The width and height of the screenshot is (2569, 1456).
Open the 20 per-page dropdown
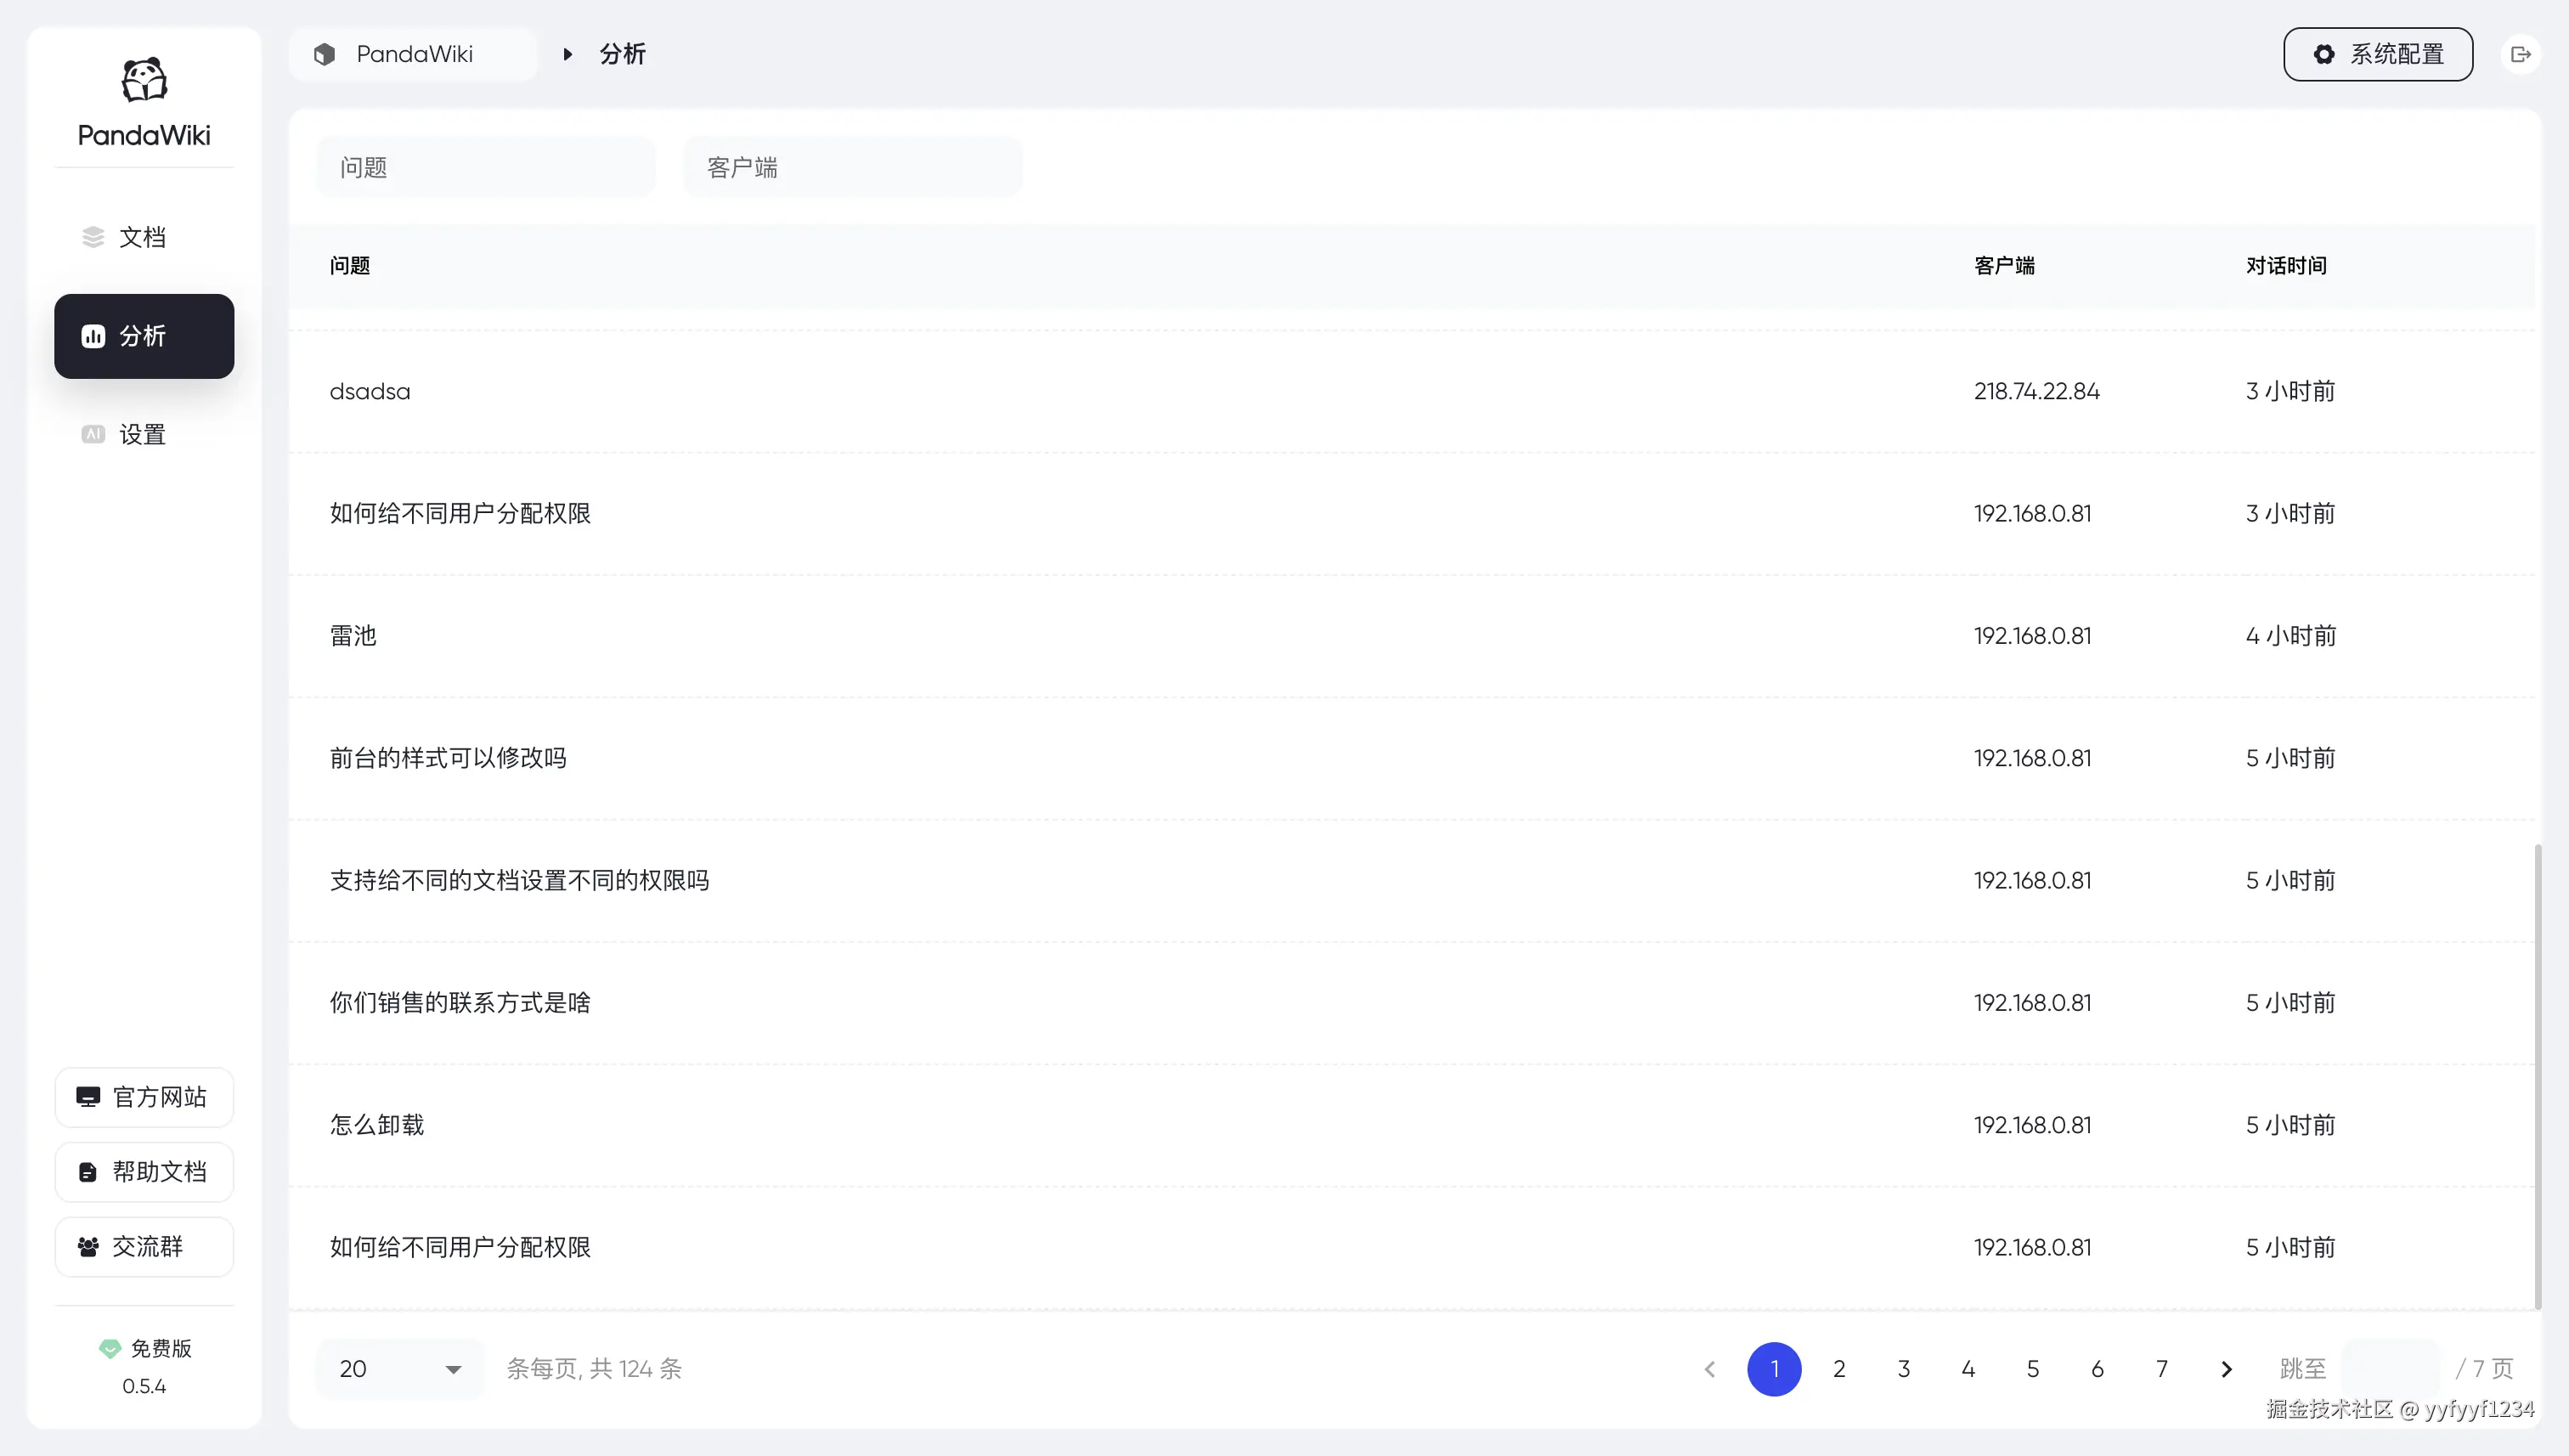click(x=400, y=1369)
